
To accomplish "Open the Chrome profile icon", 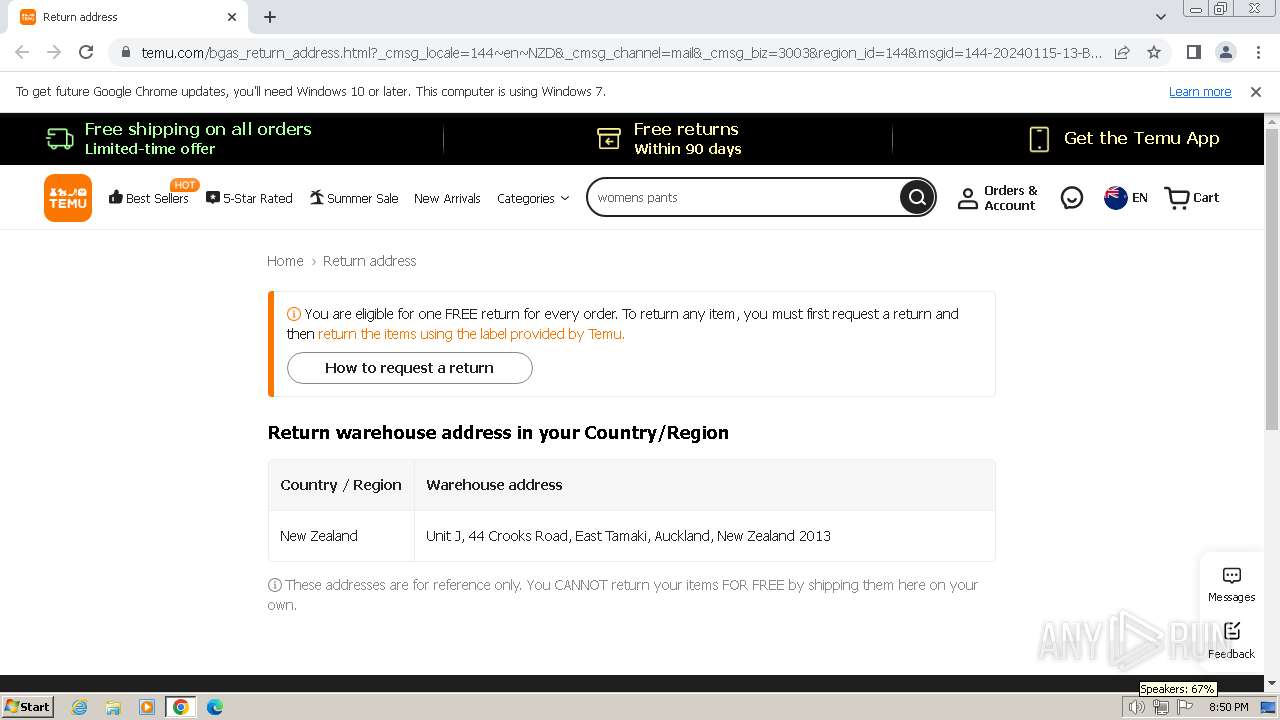I will pos(1226,52).
